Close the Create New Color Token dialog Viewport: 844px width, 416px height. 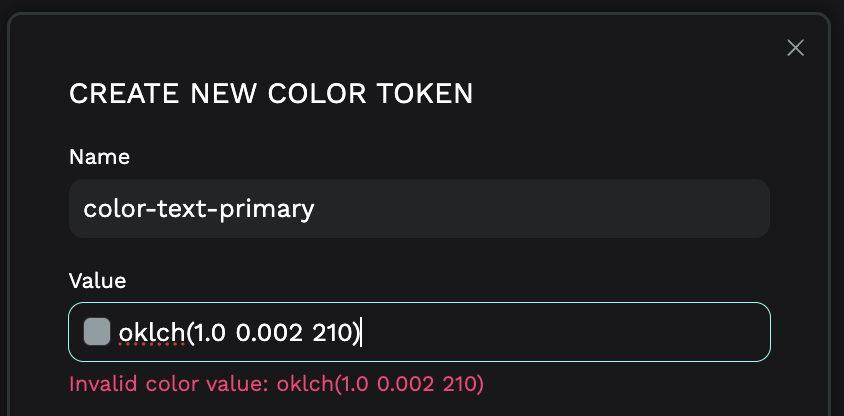pos(796,48)
